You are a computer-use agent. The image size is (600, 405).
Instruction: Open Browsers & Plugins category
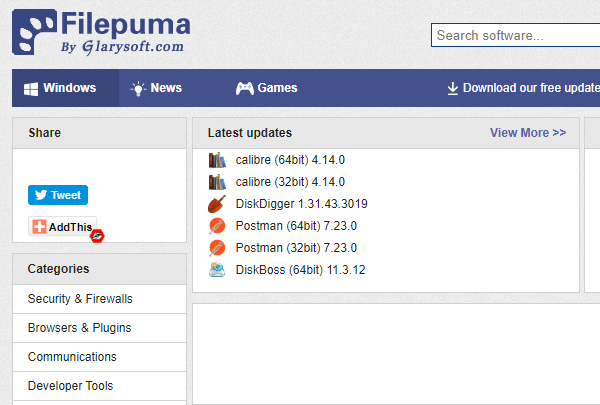(99, 328)
